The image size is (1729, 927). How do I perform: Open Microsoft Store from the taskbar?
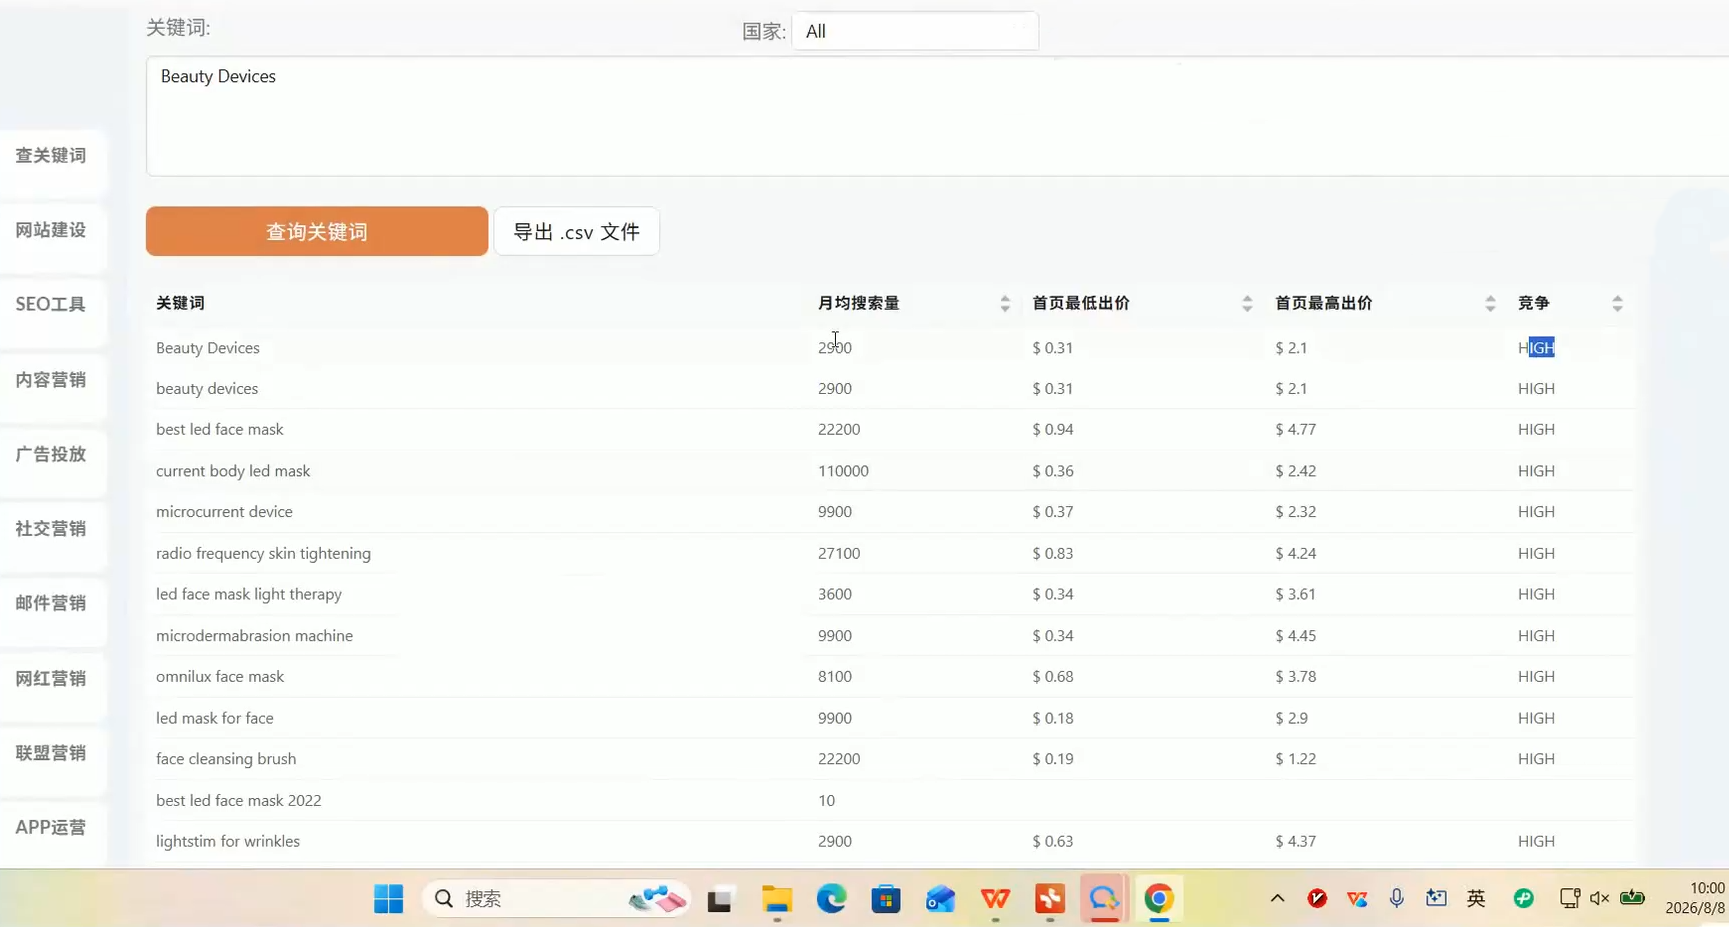tap(886, 899)
